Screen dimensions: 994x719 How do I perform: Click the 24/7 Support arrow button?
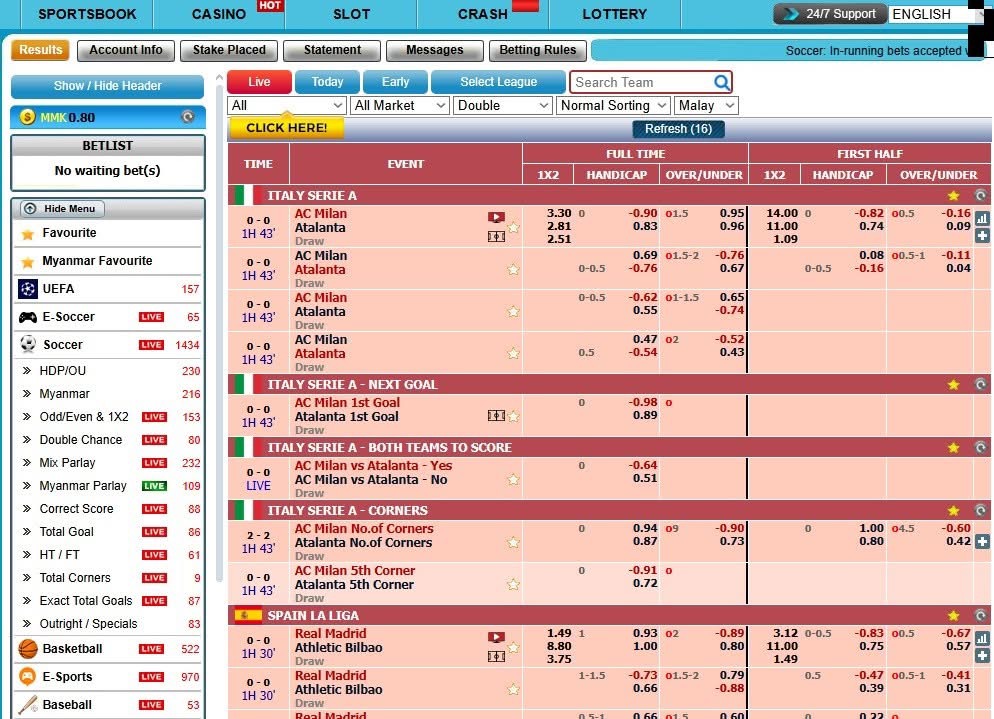pyautogui.click(x=830, y=14)
